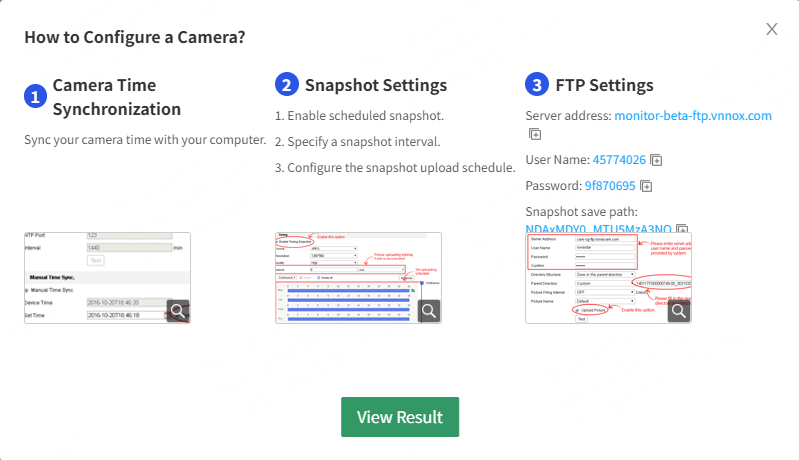Select the user name value 45774026
This screenshot has width=799, height=460.
(x=619, y=160)
